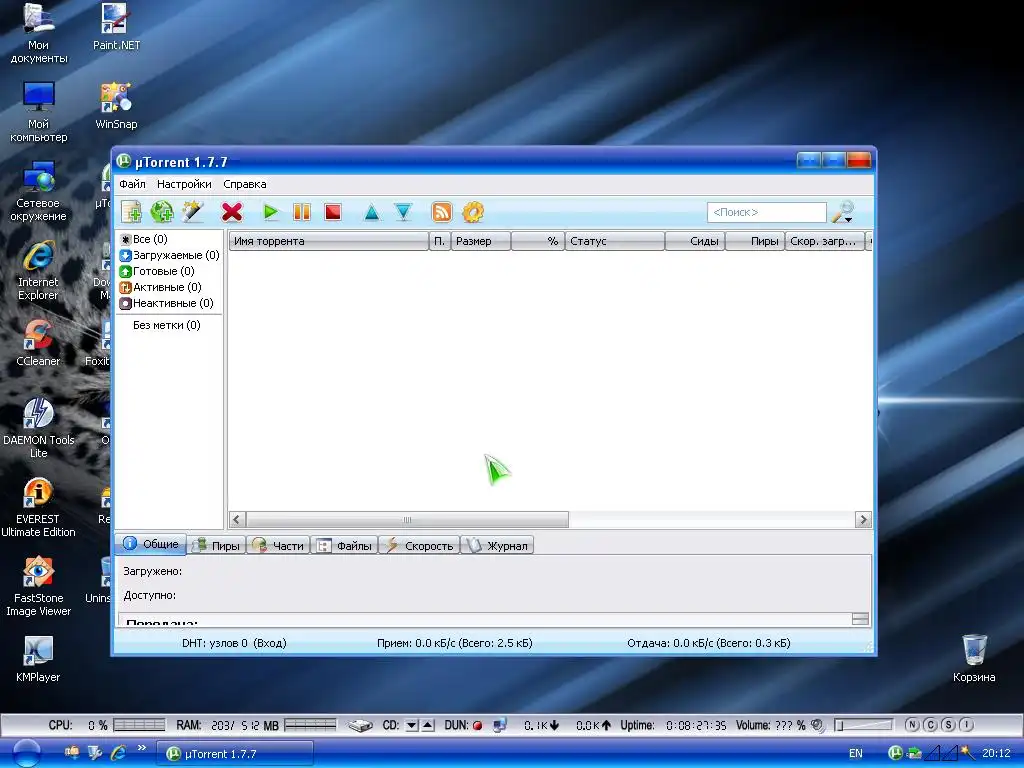Switch to the Файлы tab
1024x768 pixels.
(344, 545)
